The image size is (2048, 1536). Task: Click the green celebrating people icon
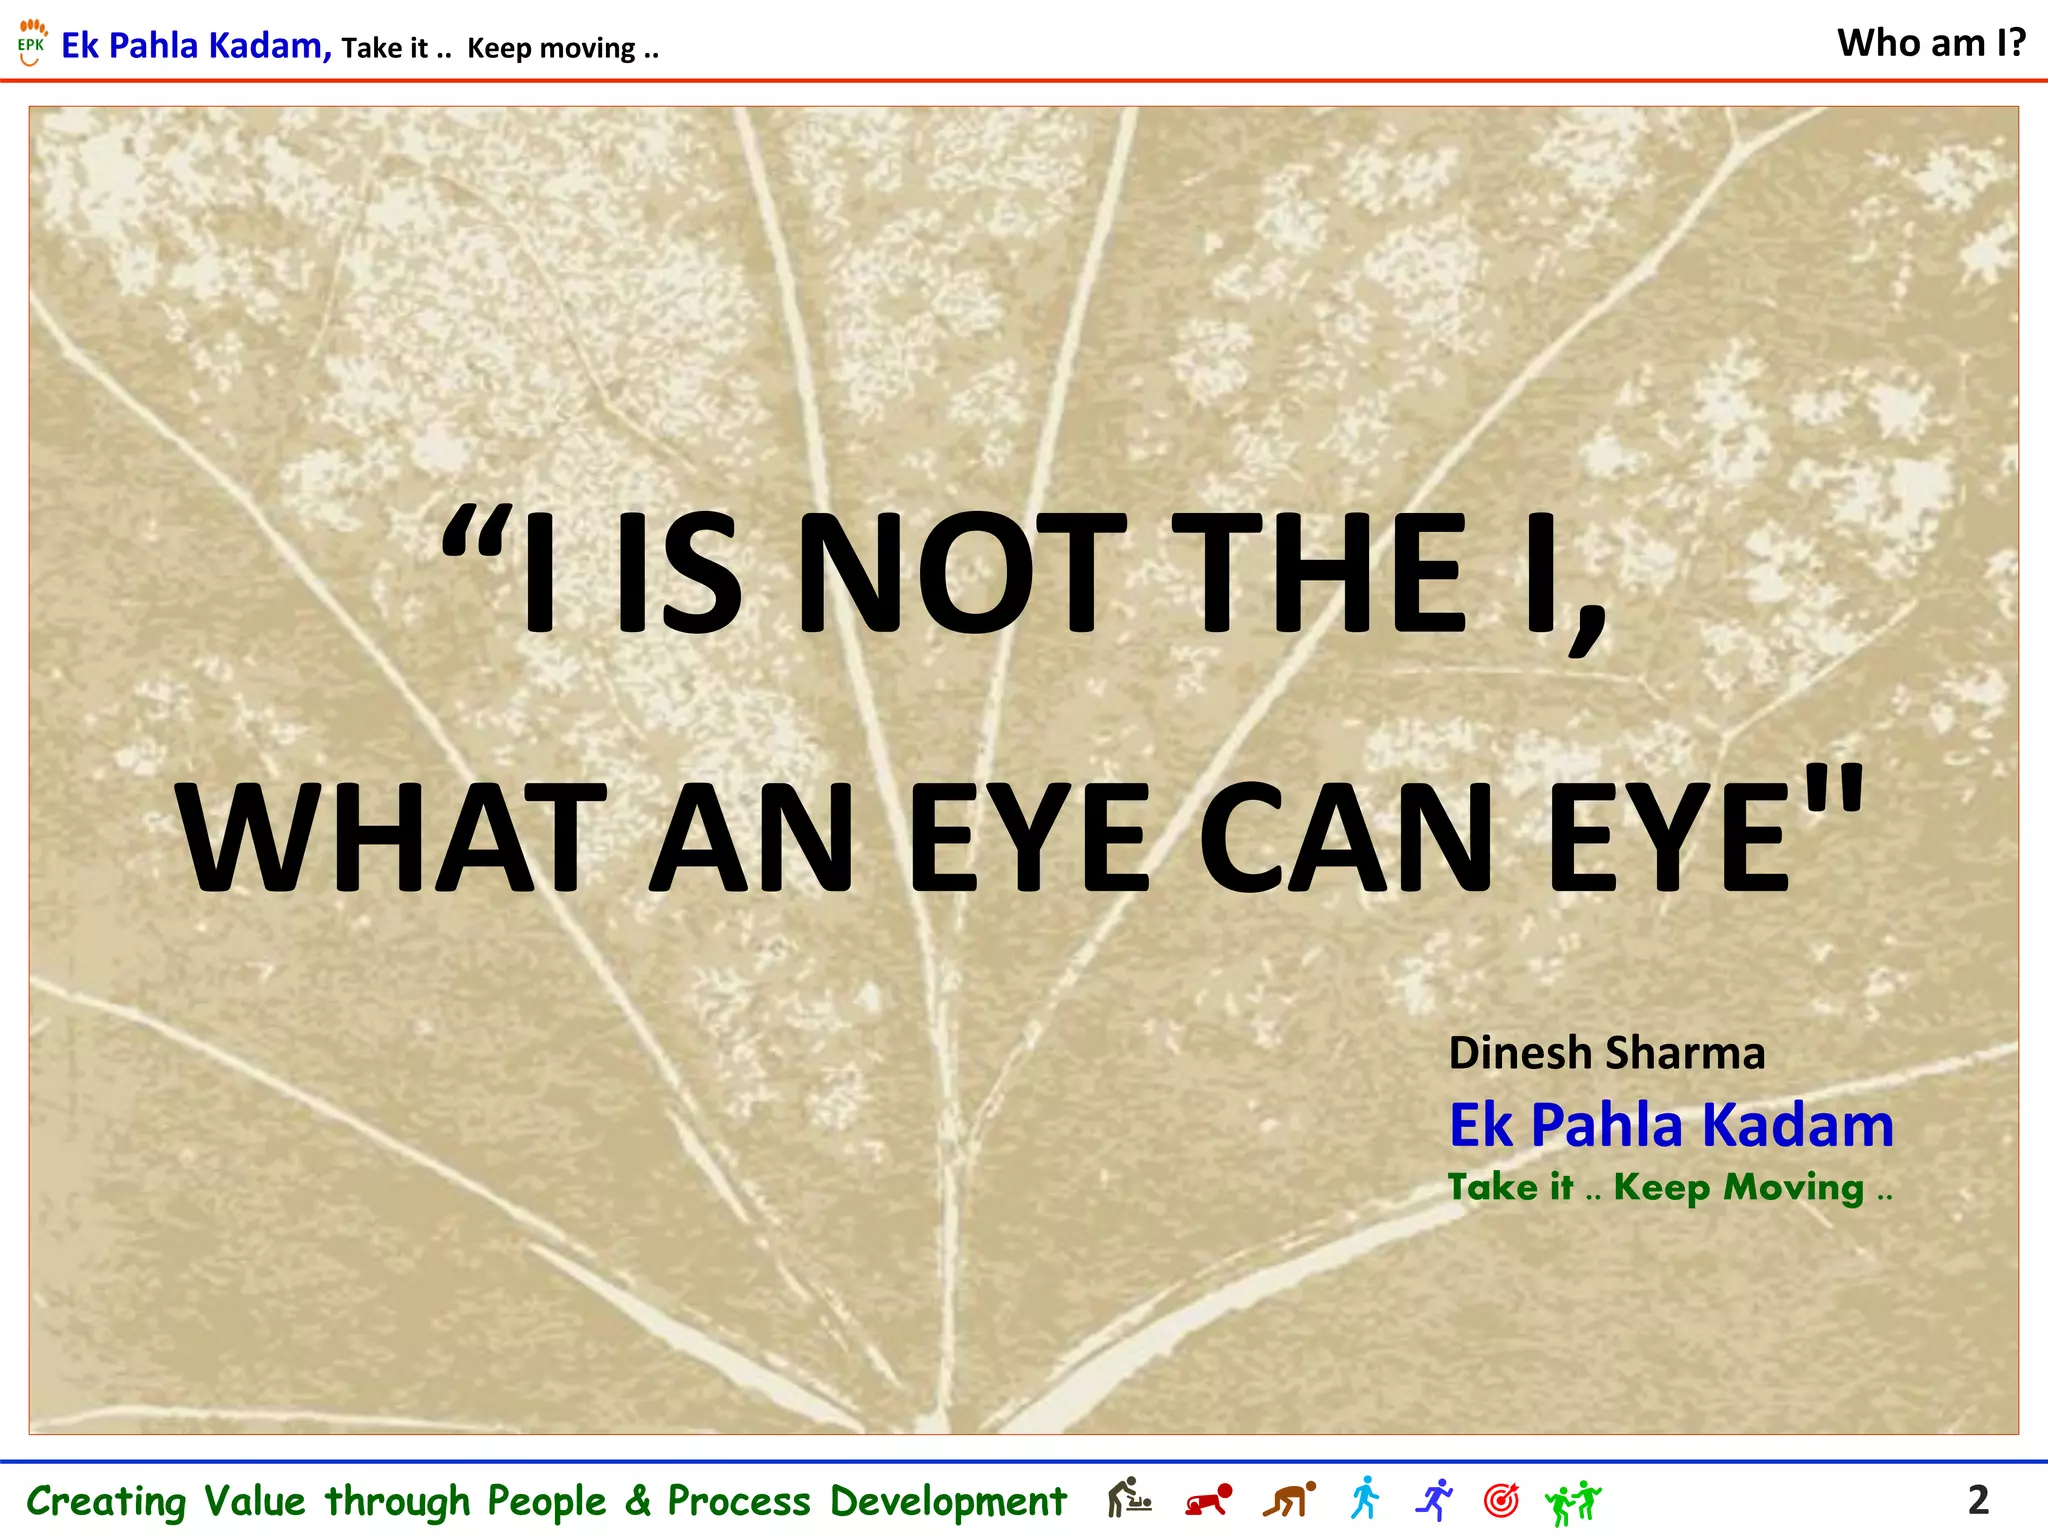[1573, 1503]
